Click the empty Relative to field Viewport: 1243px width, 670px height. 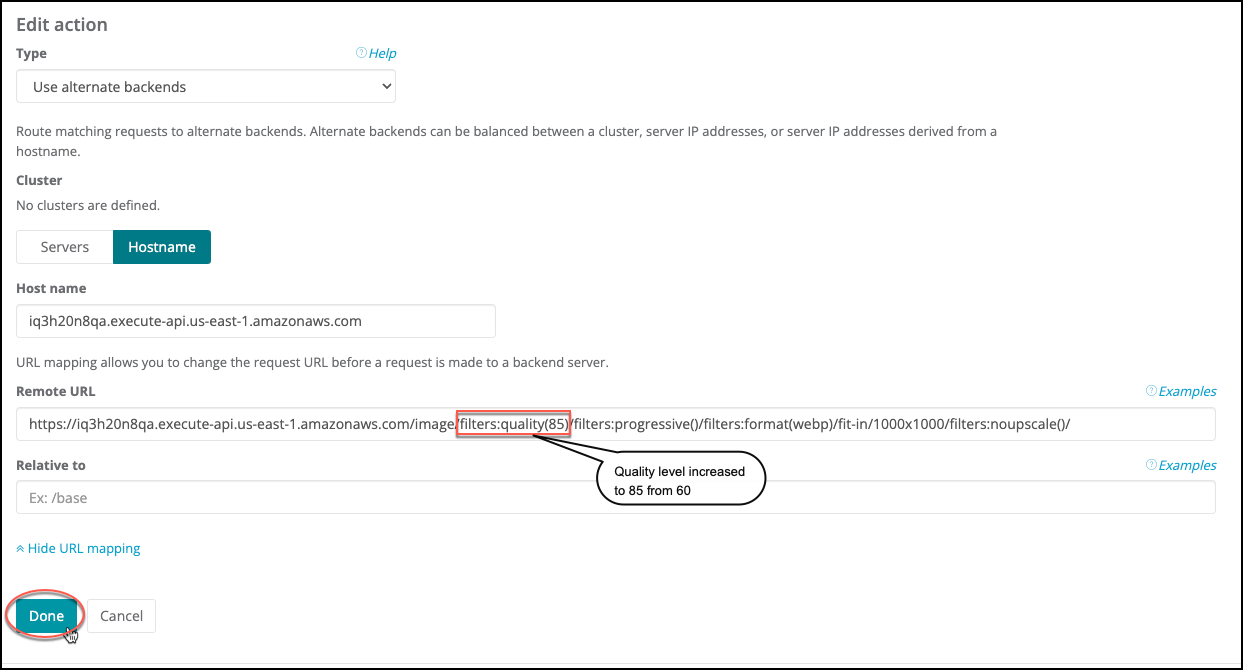click(x=615, y=498)
